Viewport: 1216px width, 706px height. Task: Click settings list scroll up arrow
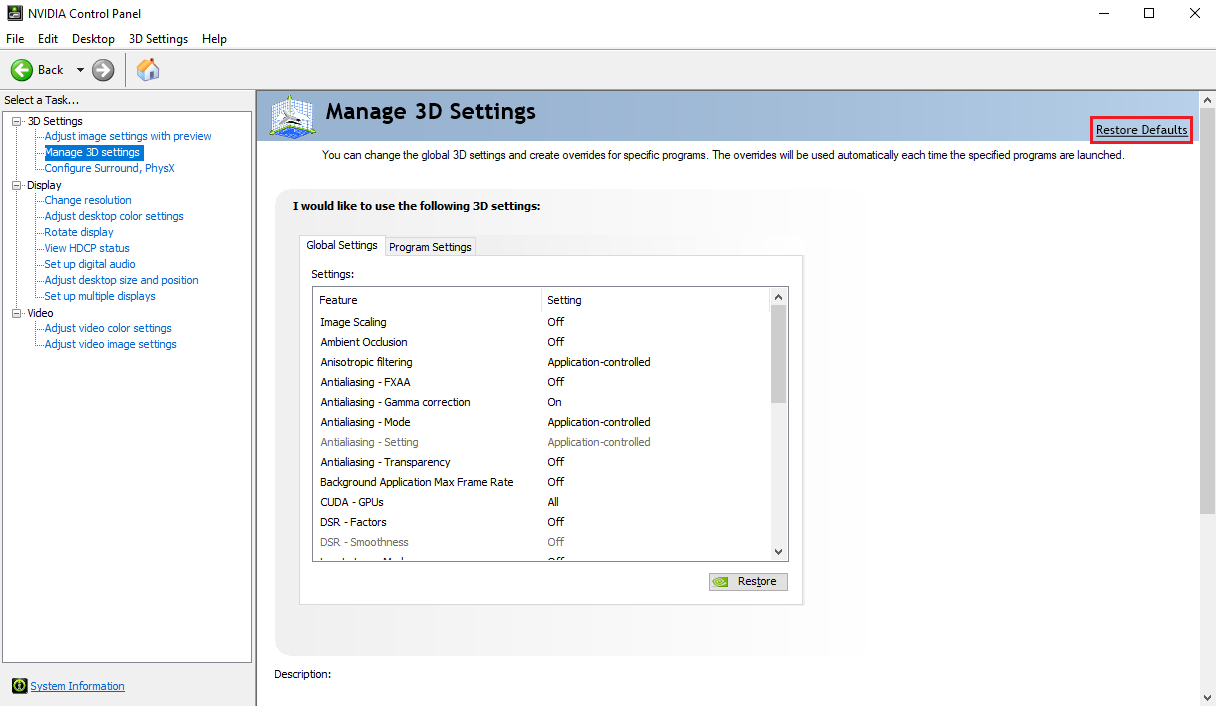tap(778, 297)
